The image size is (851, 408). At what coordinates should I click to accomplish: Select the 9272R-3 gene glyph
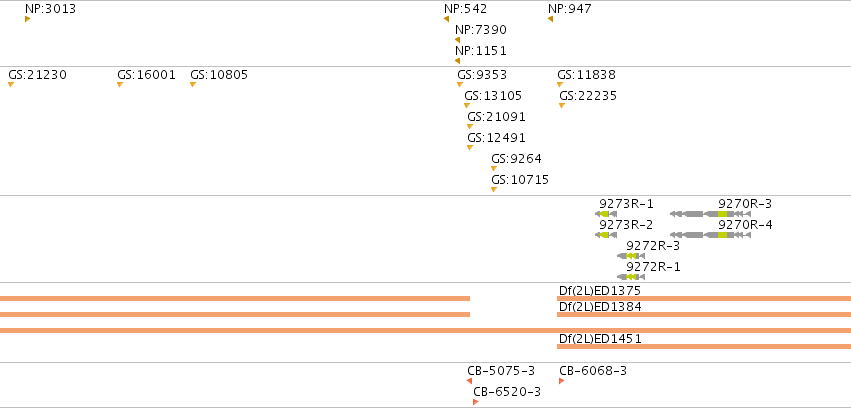(x=631, y=256)
